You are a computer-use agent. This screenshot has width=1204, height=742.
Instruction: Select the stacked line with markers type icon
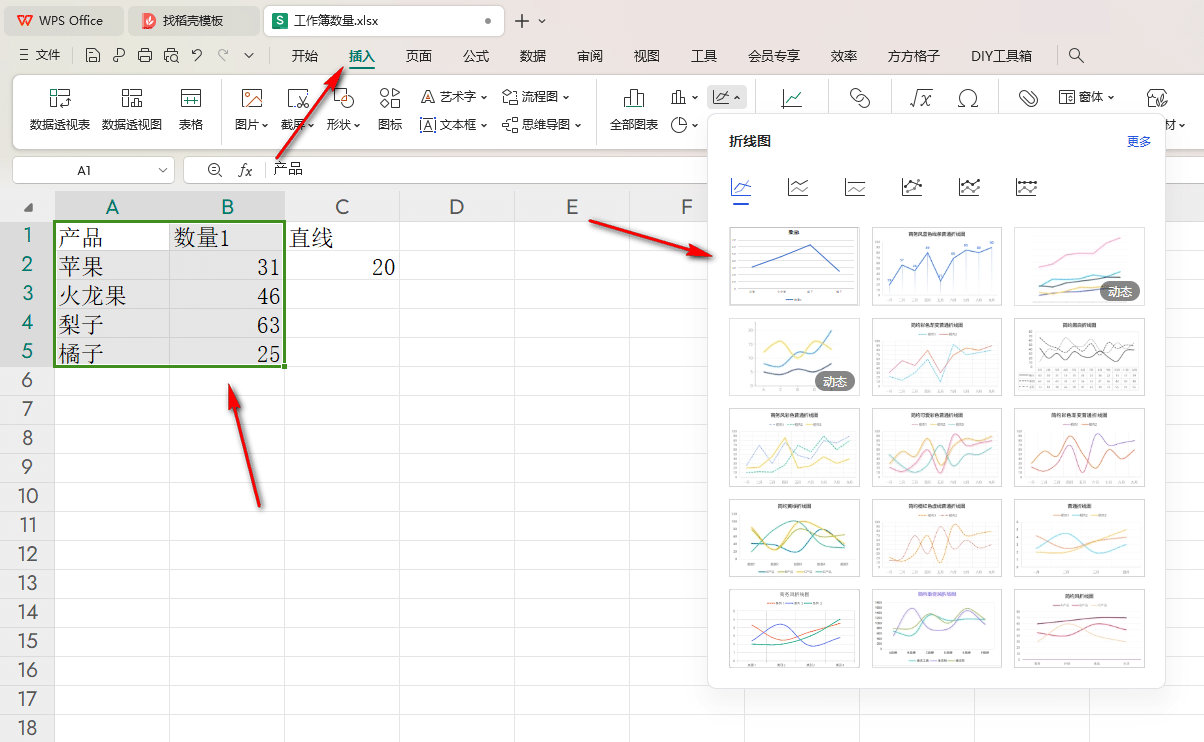[x=969, y=186]
